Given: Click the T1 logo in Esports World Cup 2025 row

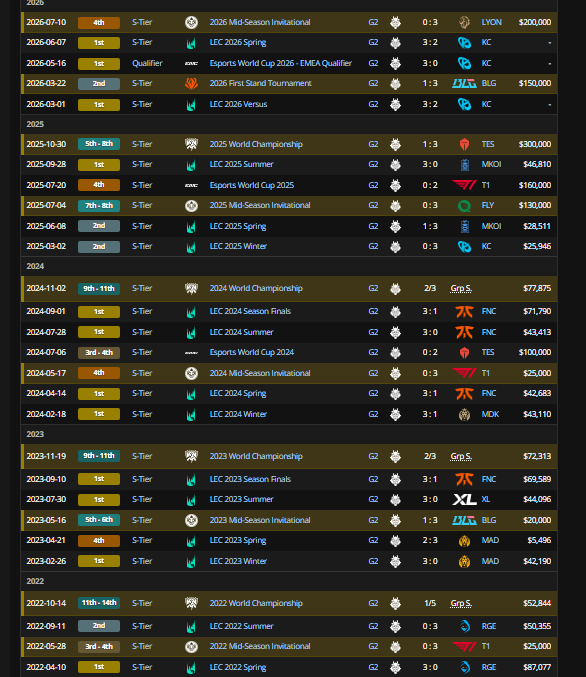Looking at the screenshot, I should coord(464,185).
